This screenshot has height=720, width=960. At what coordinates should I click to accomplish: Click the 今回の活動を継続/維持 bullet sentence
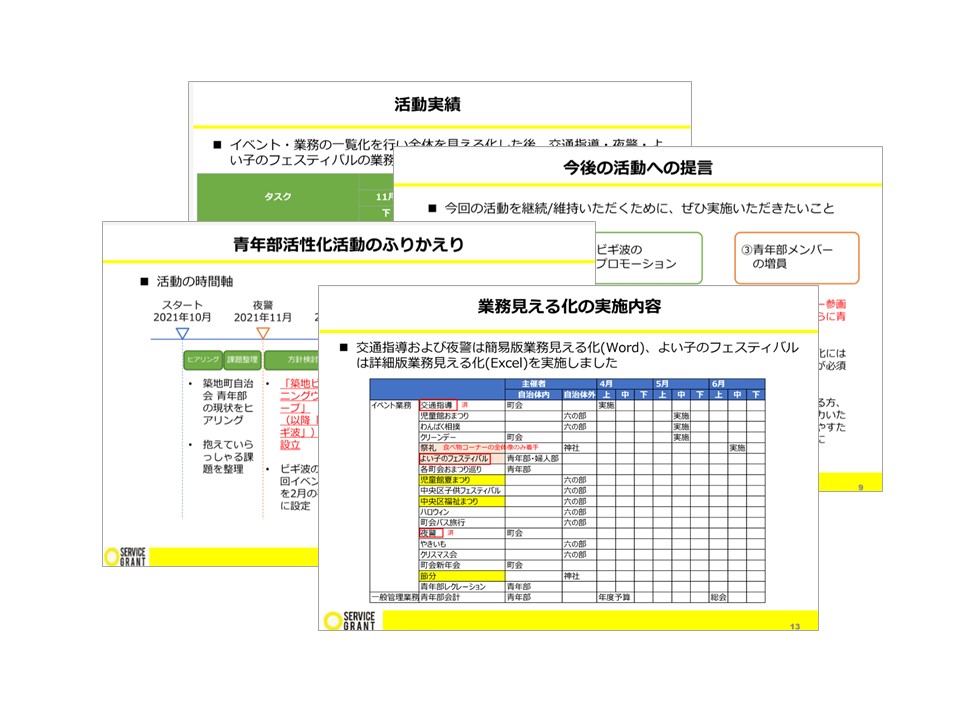639,208
